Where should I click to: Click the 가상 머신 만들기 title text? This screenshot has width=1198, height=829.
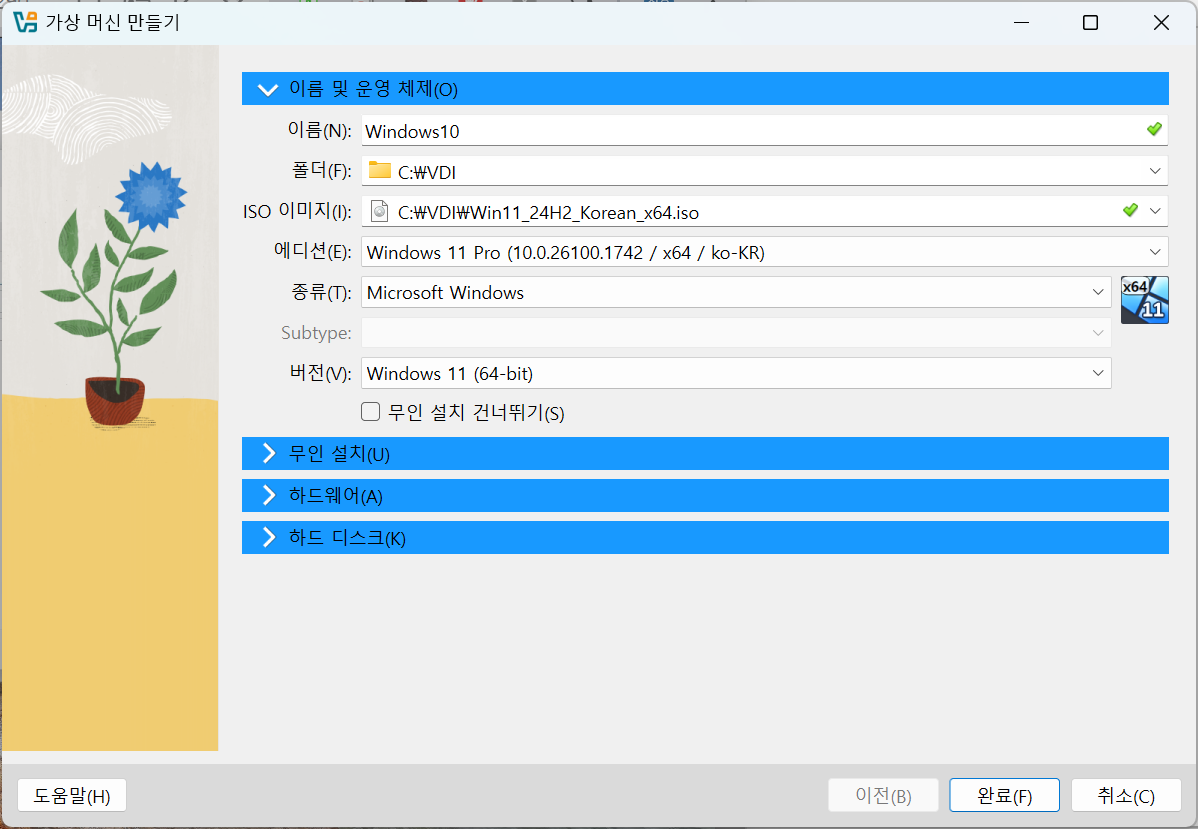pos(112,22)
